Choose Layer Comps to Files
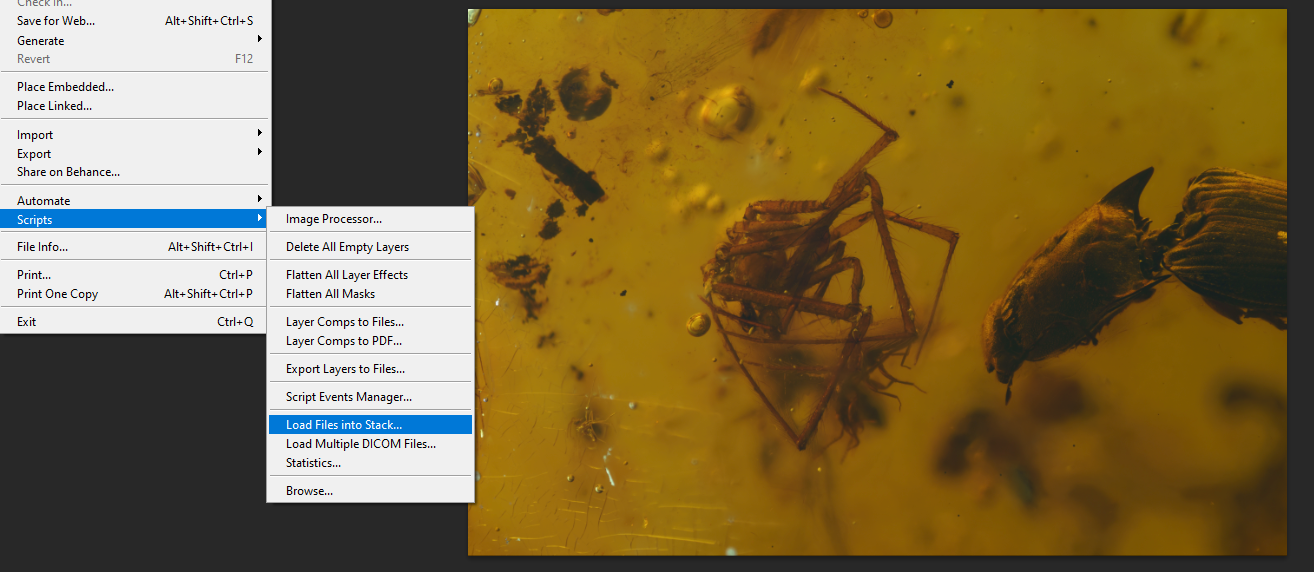The width and height of the screenshot is (1314, 572). [345, 322]
